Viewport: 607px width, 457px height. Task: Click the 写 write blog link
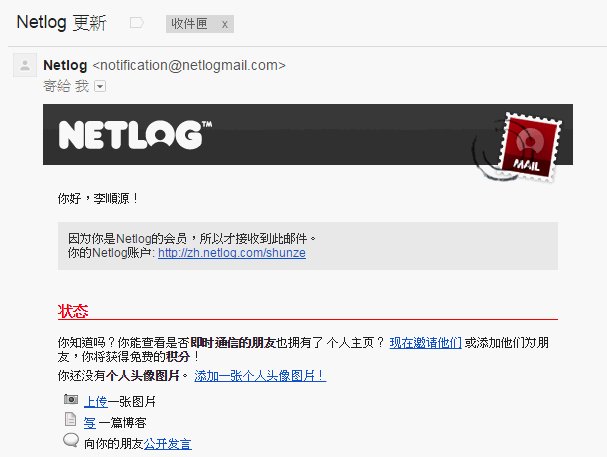(x=90, y=423)
